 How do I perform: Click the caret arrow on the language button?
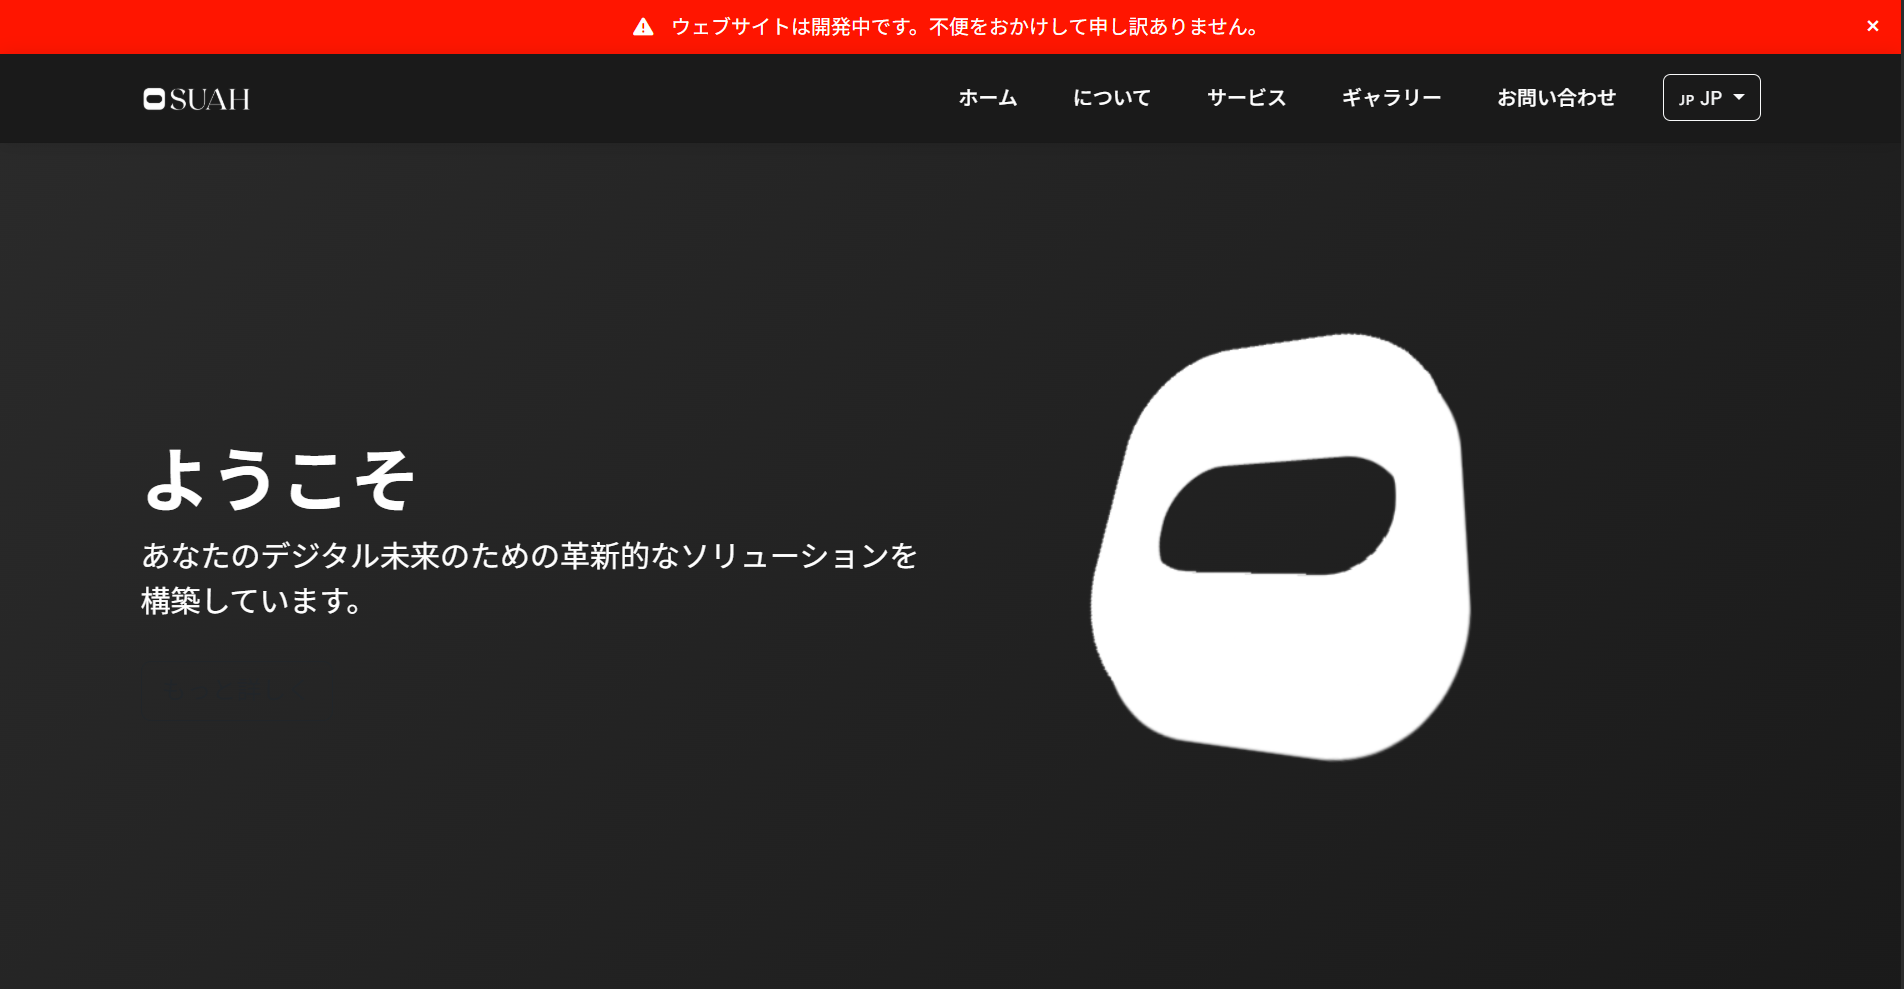point(1739,97)
